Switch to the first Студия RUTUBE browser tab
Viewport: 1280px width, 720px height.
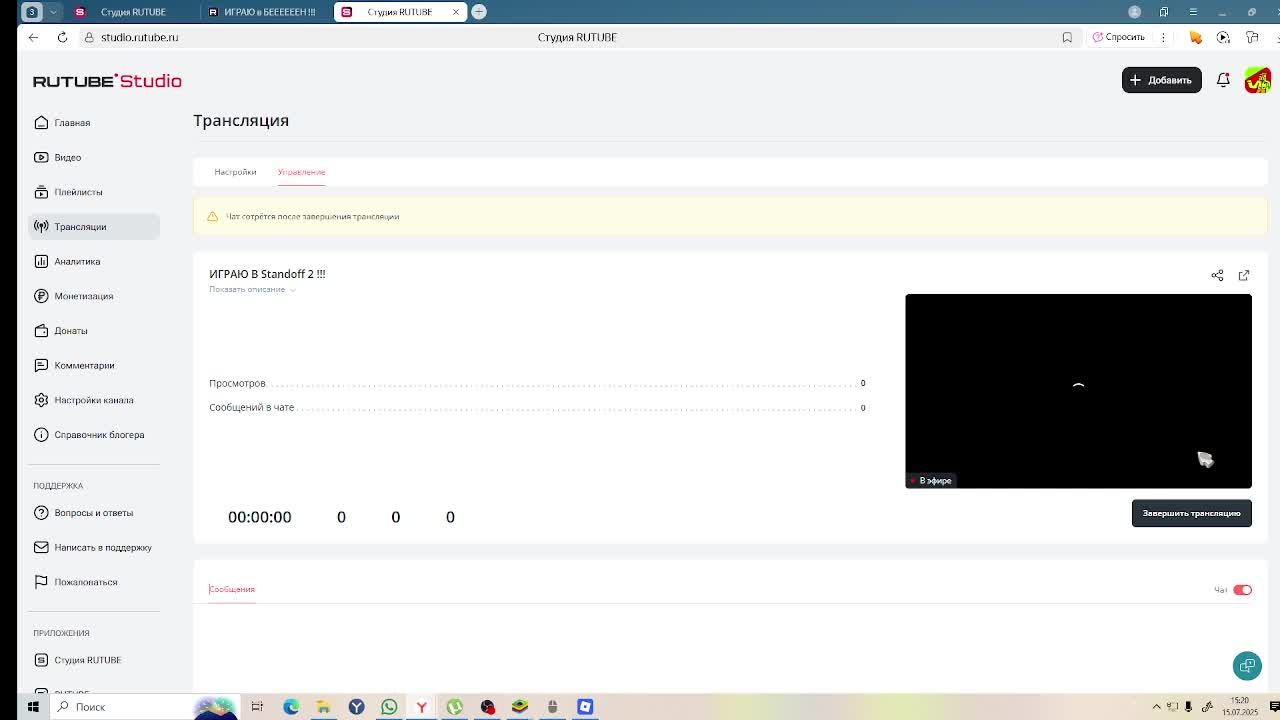[132, 12]
